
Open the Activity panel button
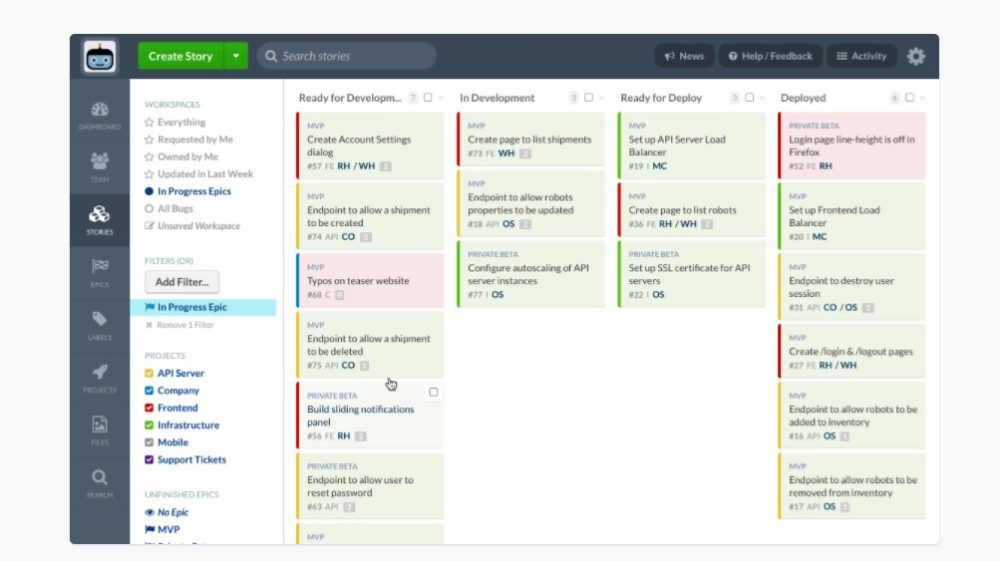[861, 56]
